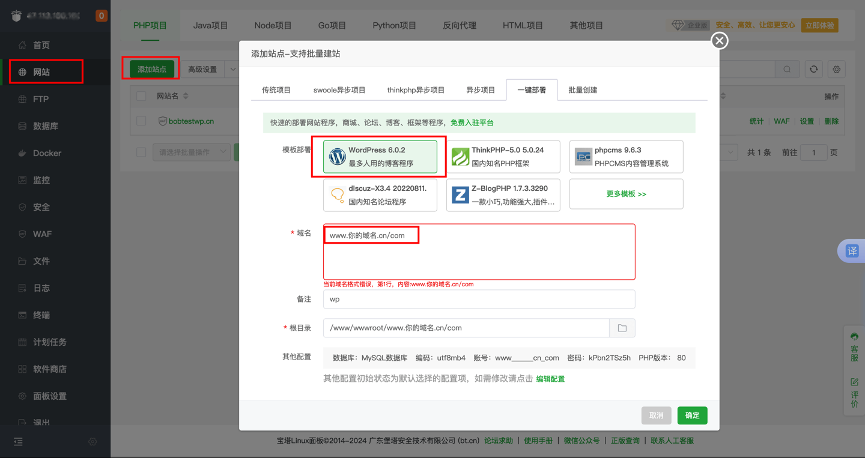Choose the discuz-X3.4 template
The image size is (866, 458).
(380, 194)
